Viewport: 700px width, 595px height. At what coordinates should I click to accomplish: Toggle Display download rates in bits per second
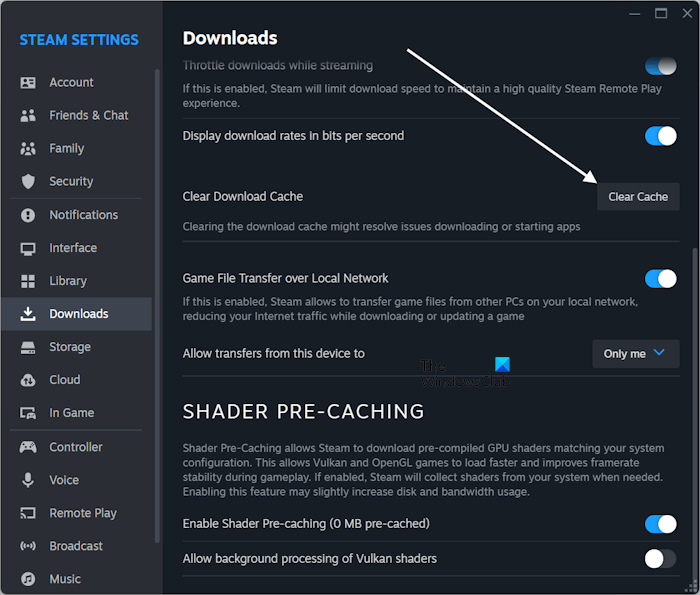(660, 136)
